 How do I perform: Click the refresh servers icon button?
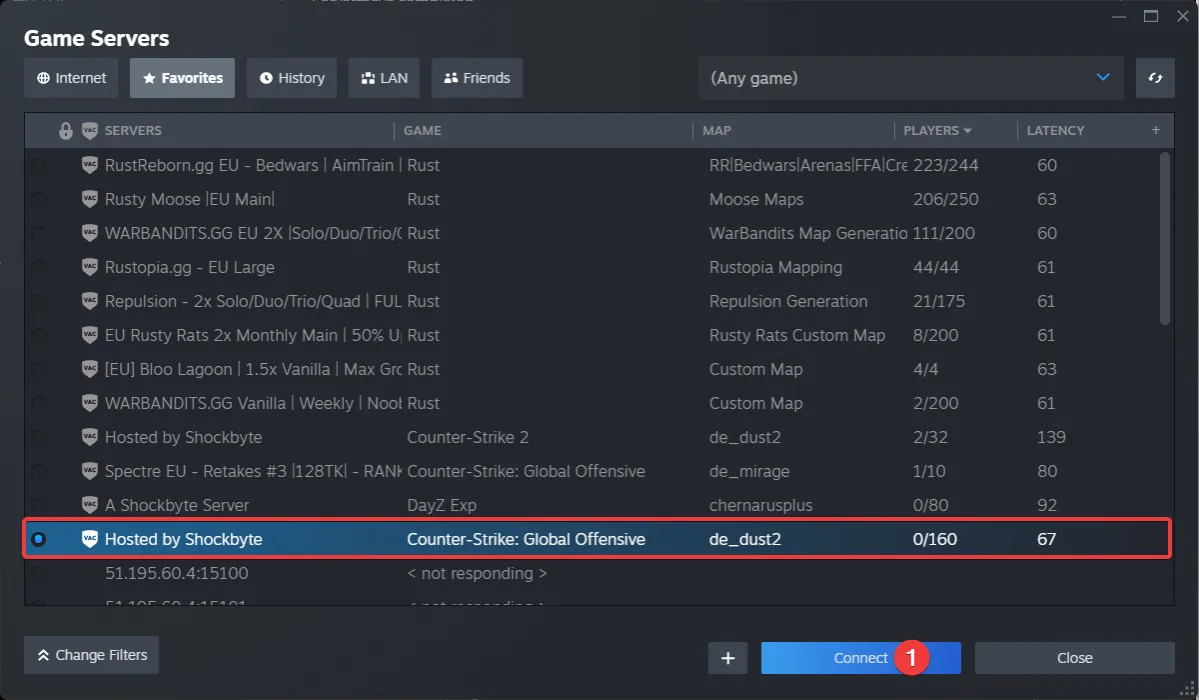click(1155, 78)
